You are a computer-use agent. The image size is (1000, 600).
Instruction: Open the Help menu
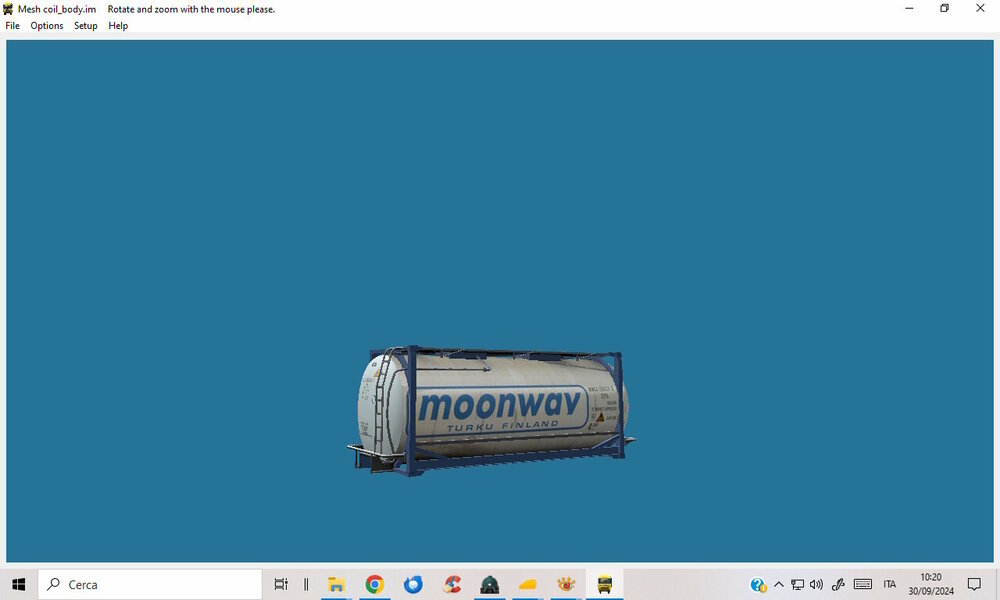point(118,26)
